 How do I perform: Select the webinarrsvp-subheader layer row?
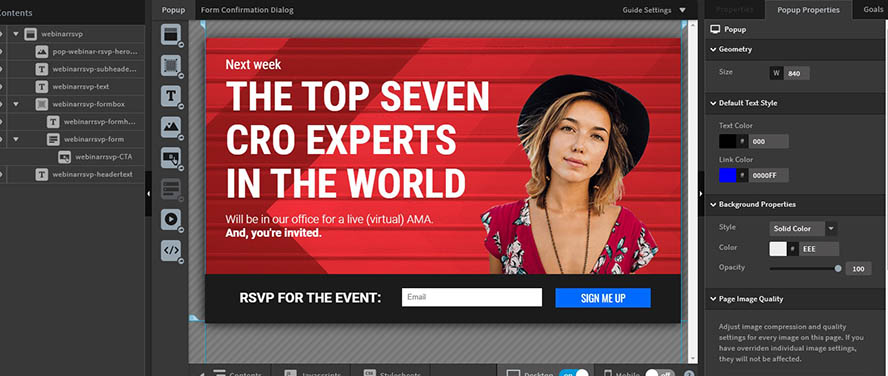(72, 69)
